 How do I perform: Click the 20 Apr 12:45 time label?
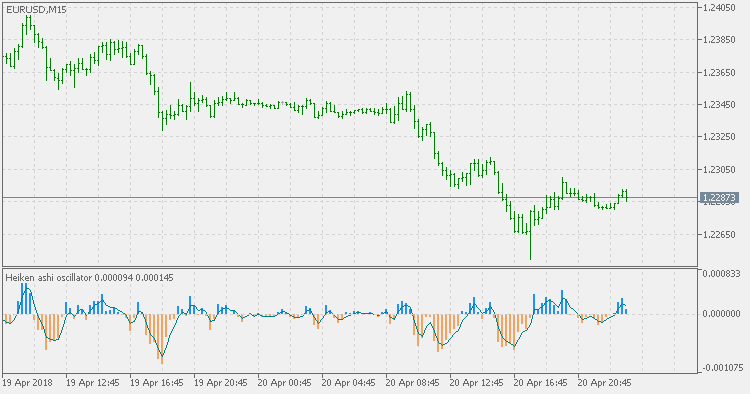pyautogui.click(x=477, y=383)
